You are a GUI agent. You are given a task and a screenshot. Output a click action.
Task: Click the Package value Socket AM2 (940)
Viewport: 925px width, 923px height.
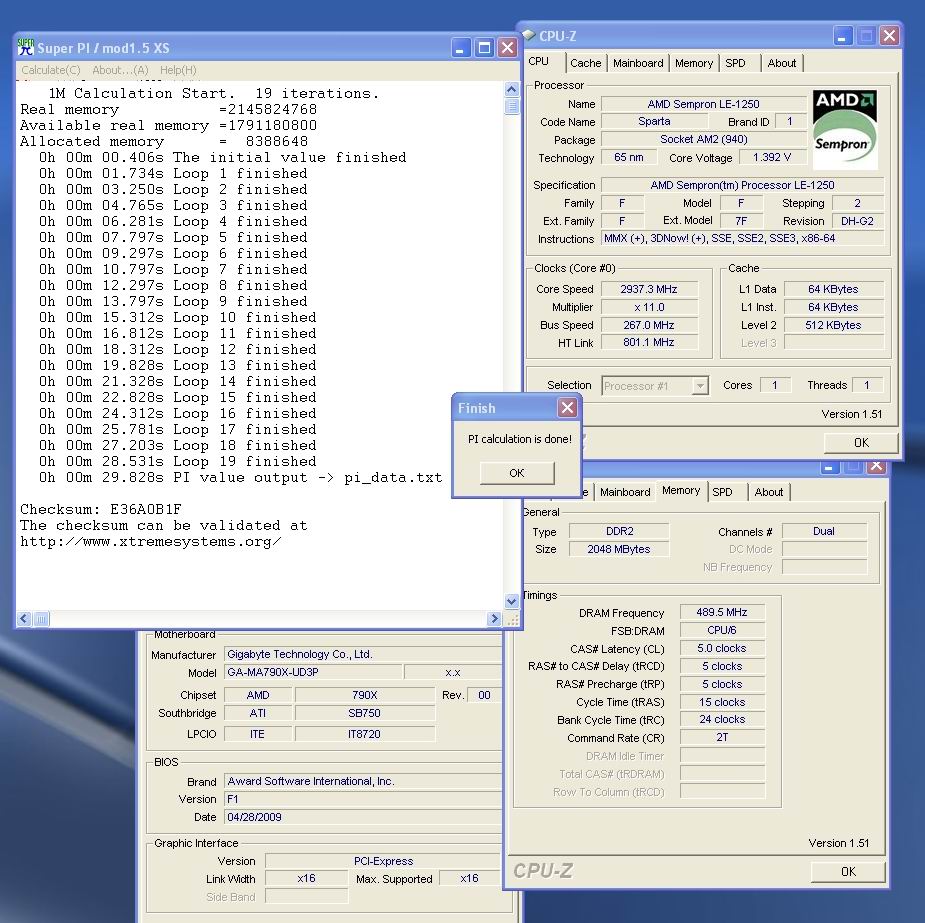703,139
